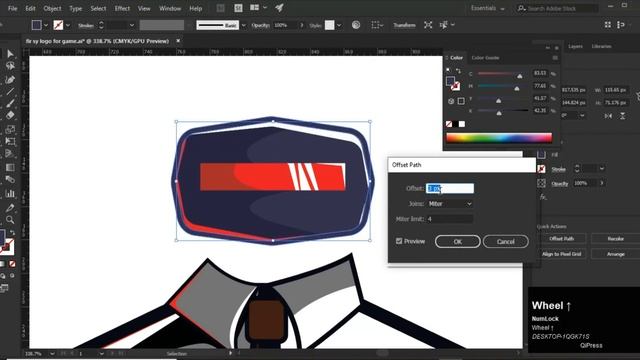Screen dimensions: 640x360
Task: Open the Object menu
Action: 52,8
